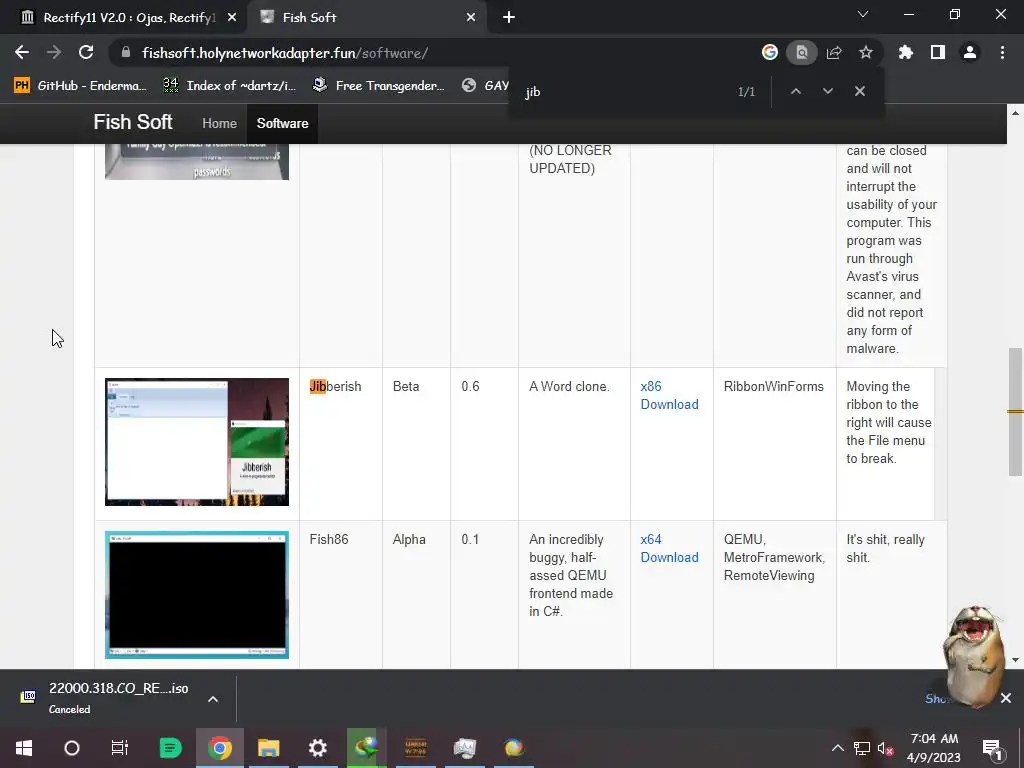Open Cortana circle on taskbar
Image resolution: width=1024 pixels, height=768 pixels.
pos(72,748)
